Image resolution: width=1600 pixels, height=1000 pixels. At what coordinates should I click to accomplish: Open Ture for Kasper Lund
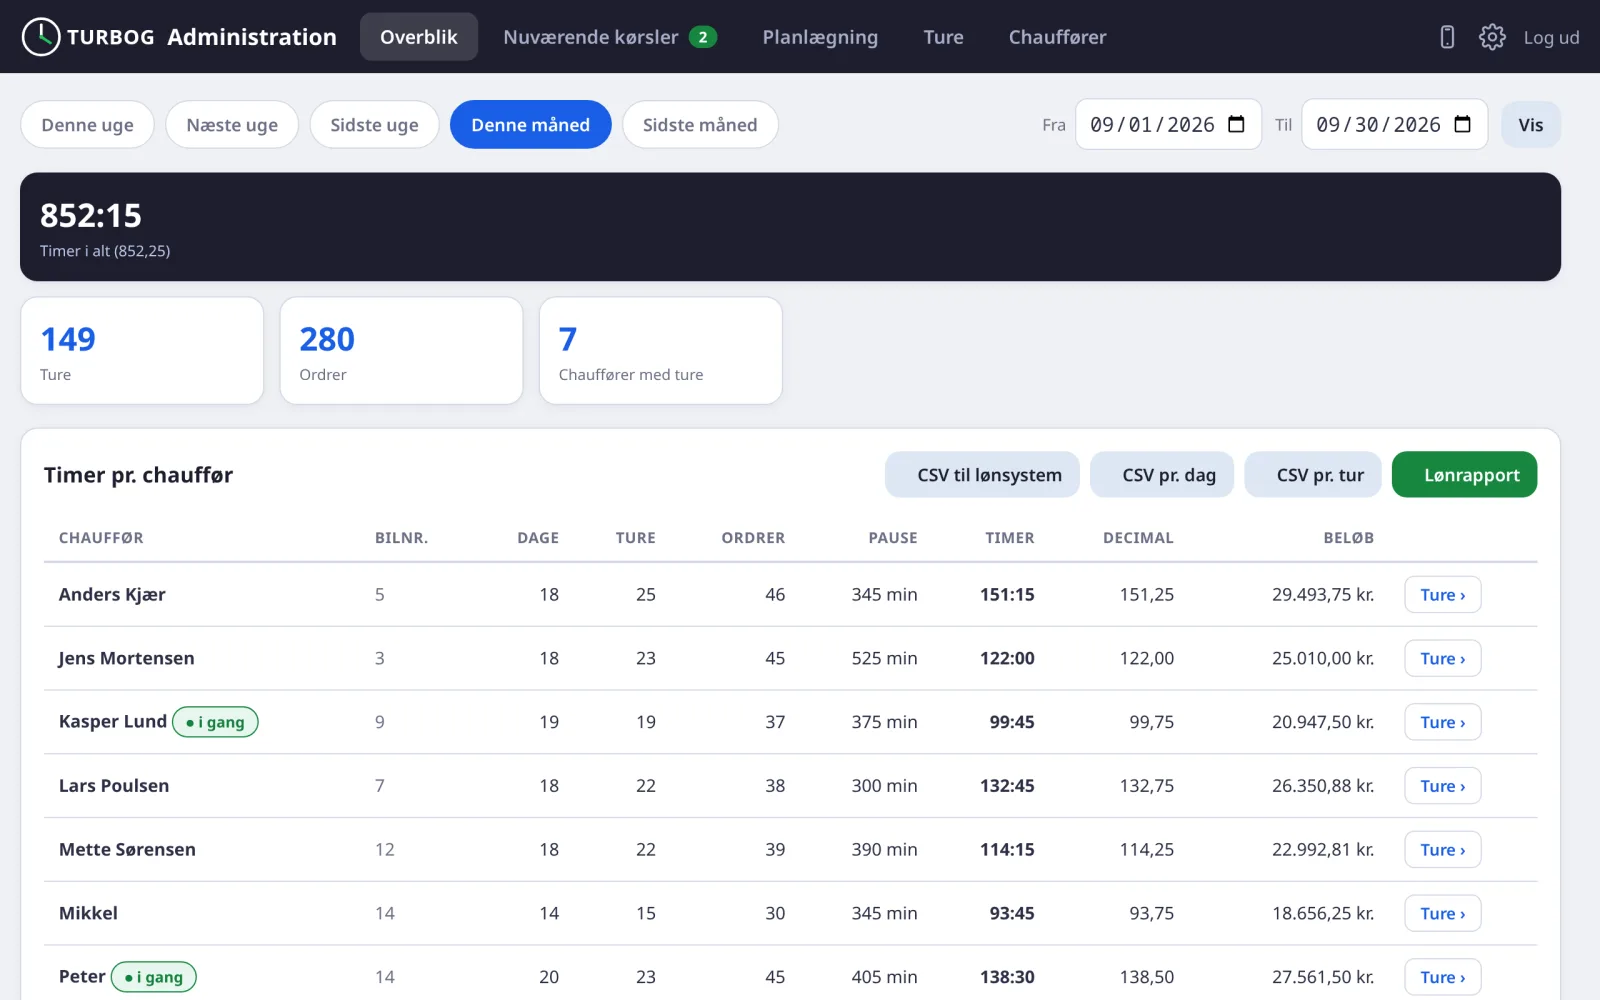point(1442,722)
